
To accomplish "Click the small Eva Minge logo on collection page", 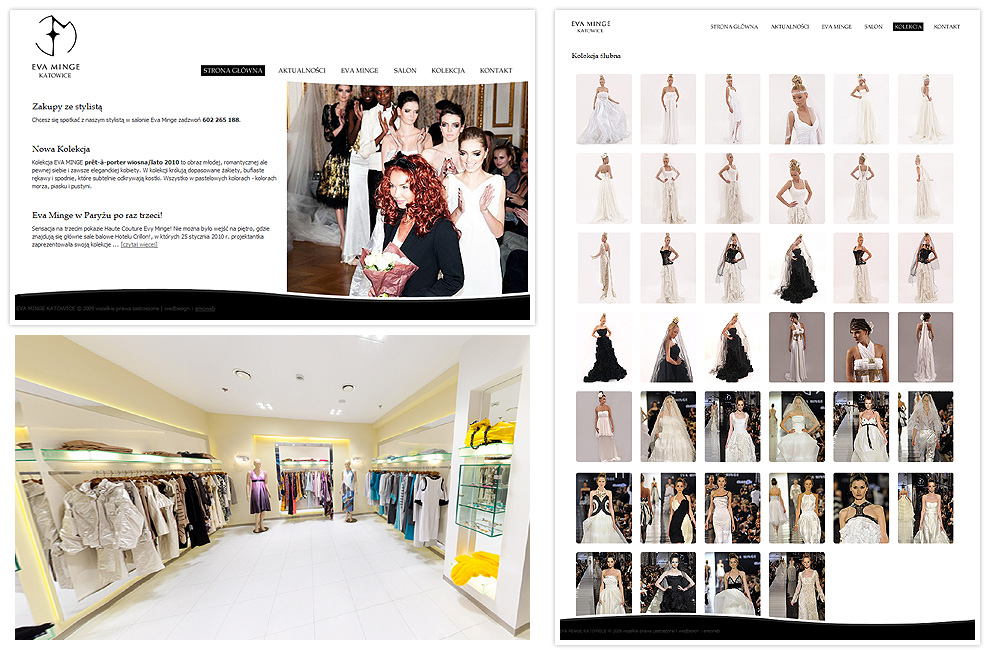I will [590, 26].
